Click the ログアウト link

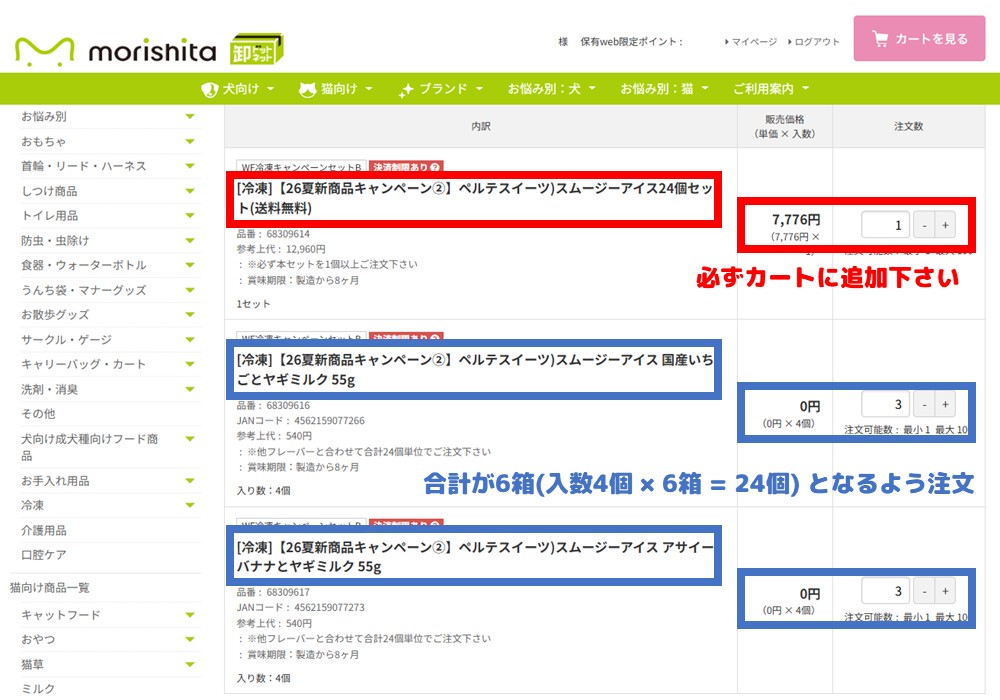(x=813, y=41)
